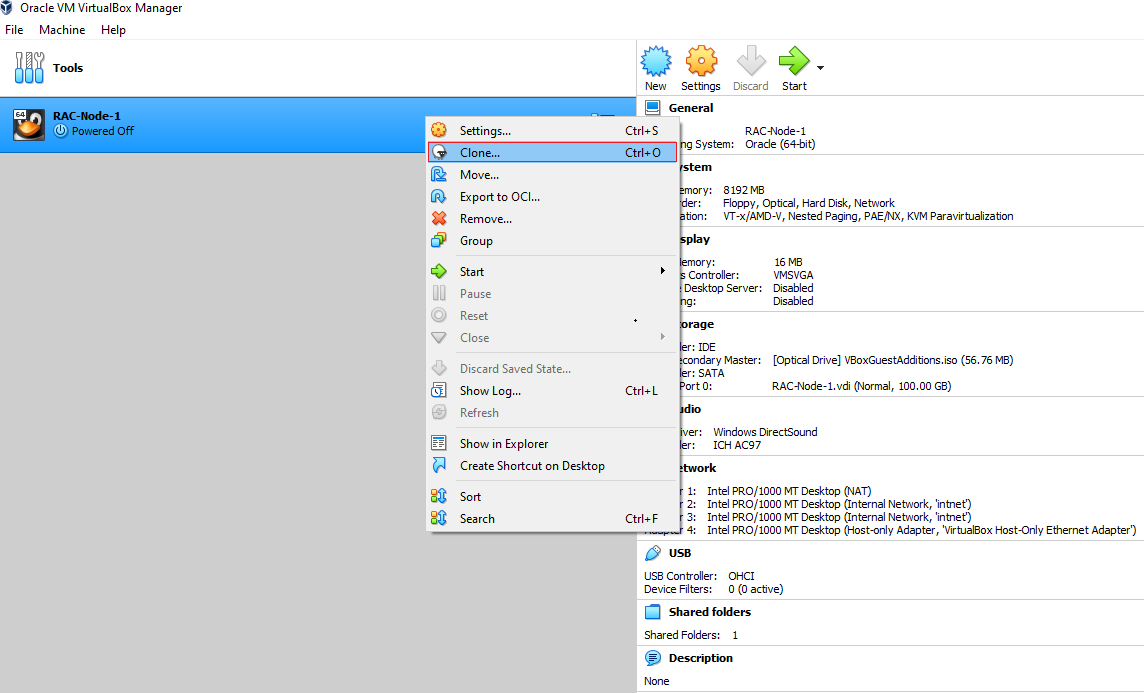Click Reset in the context menu
This screenshot has width=1144, height=693.
pos(552,316)
